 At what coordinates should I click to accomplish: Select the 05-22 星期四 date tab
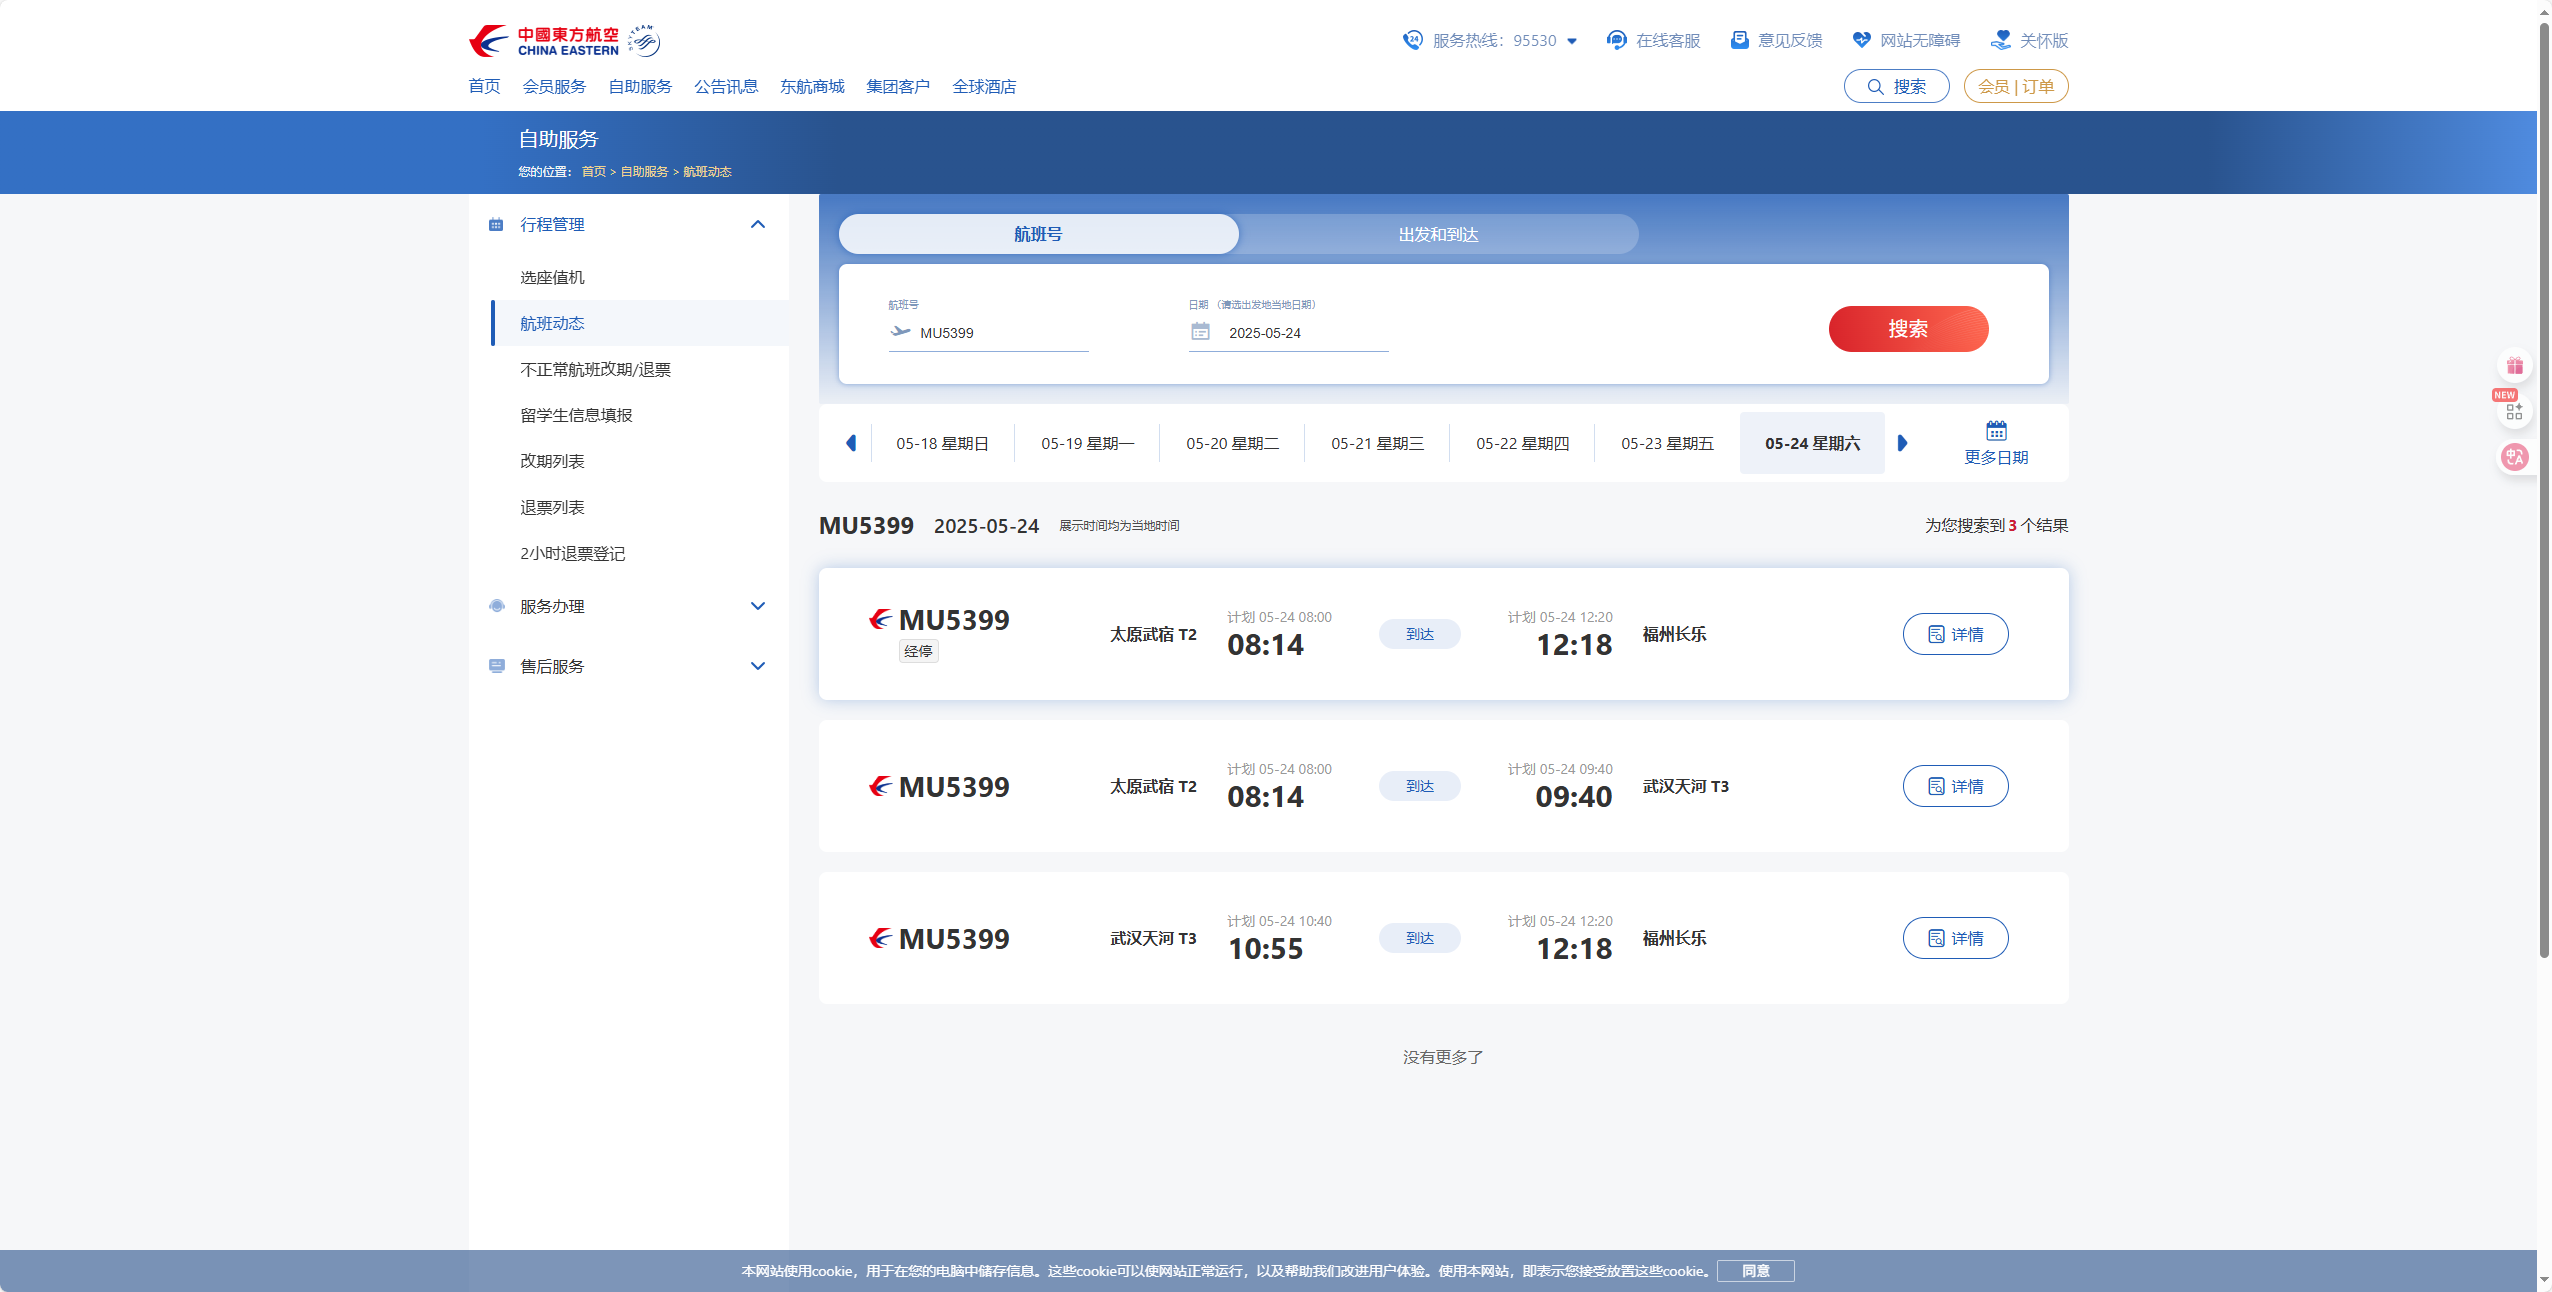tap(1522, 443)
